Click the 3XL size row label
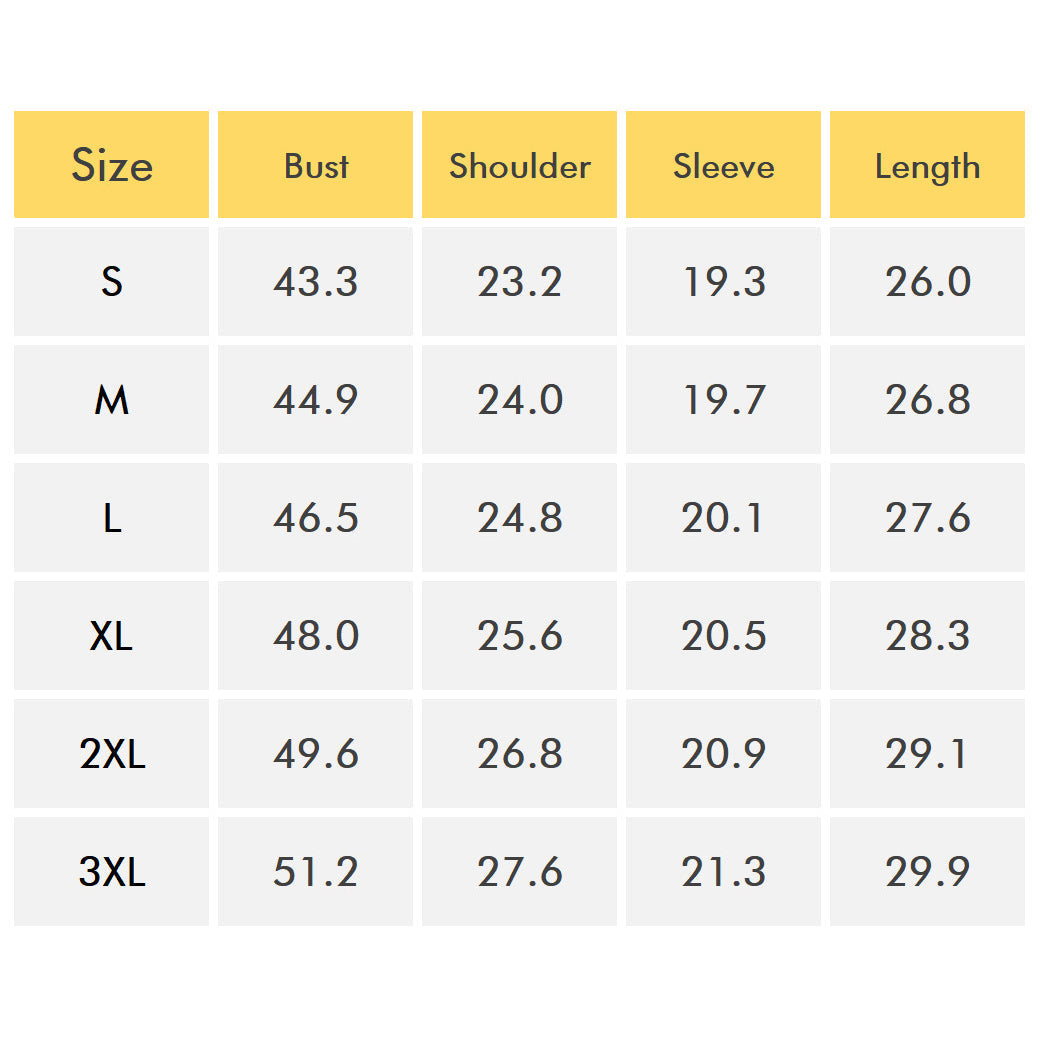The height and width of the screenshot is (1039, 1039). tap(111, 871)
